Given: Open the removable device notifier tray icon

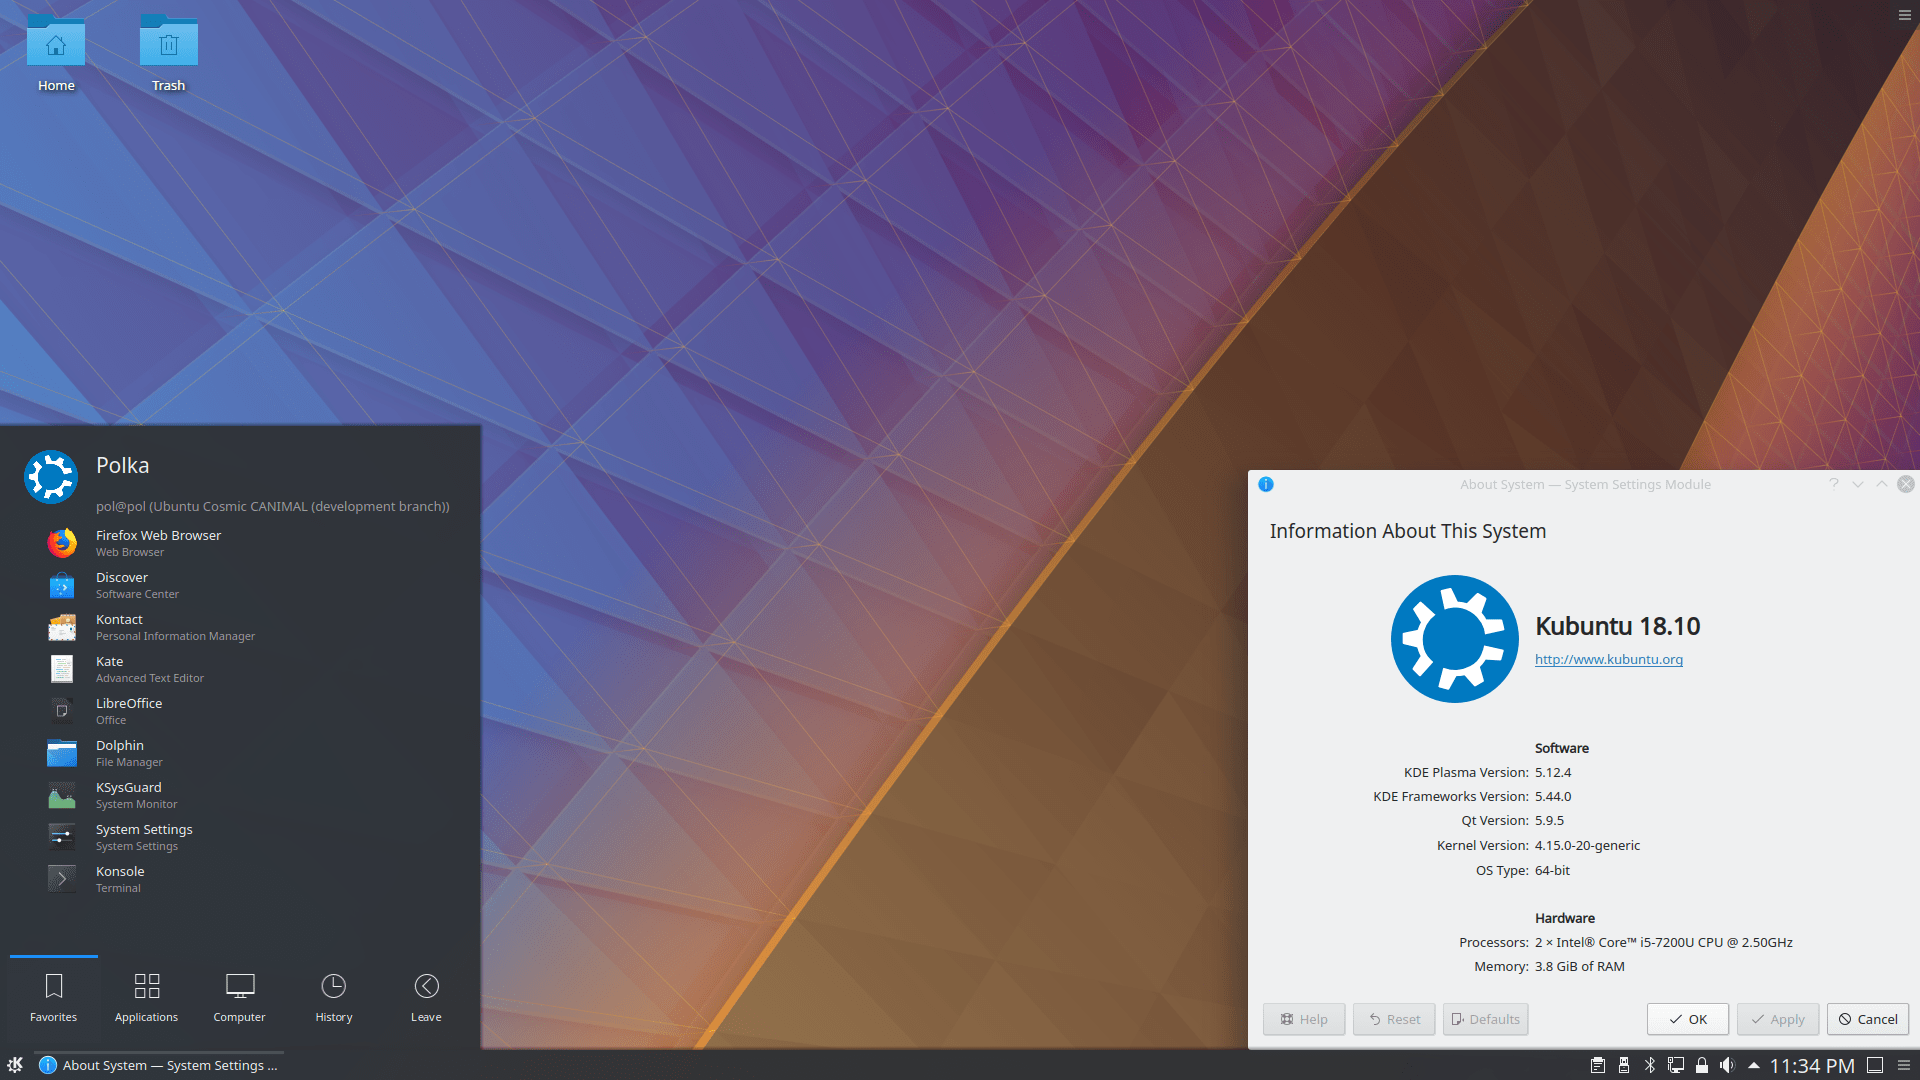Looking at the screenshot, I should click(x=1624, y=1065).
